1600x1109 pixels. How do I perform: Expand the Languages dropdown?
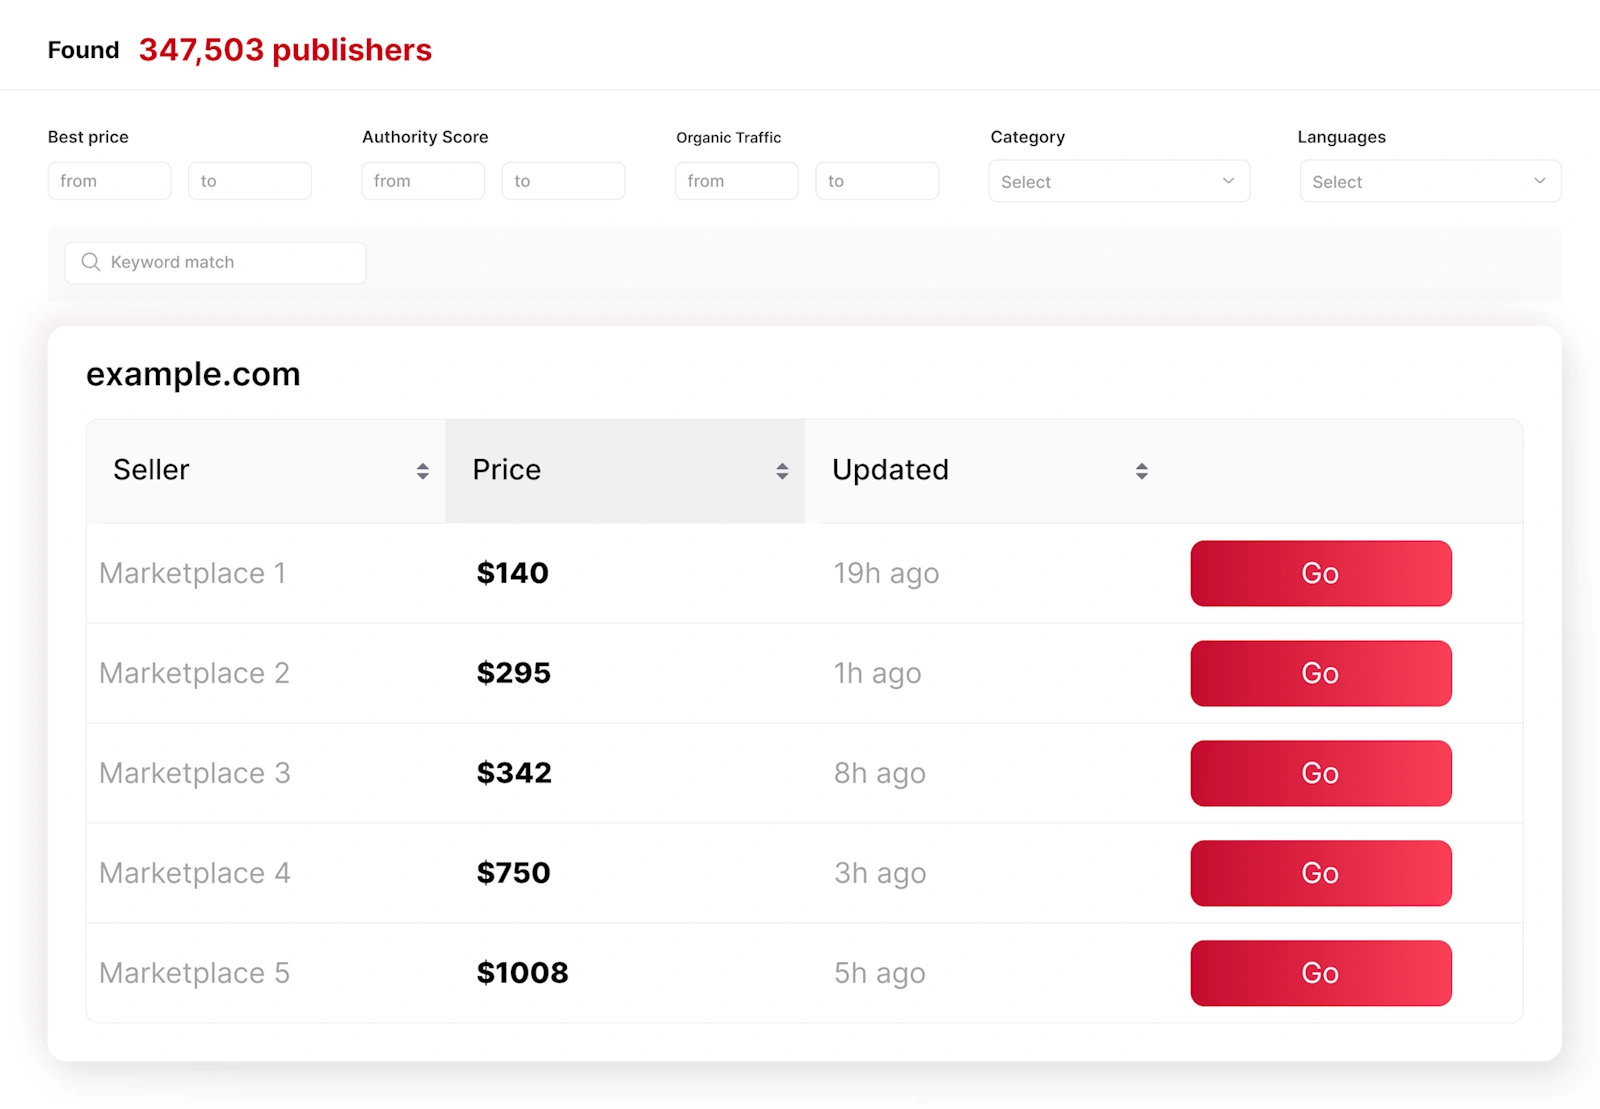click(x=1429, y=182)
